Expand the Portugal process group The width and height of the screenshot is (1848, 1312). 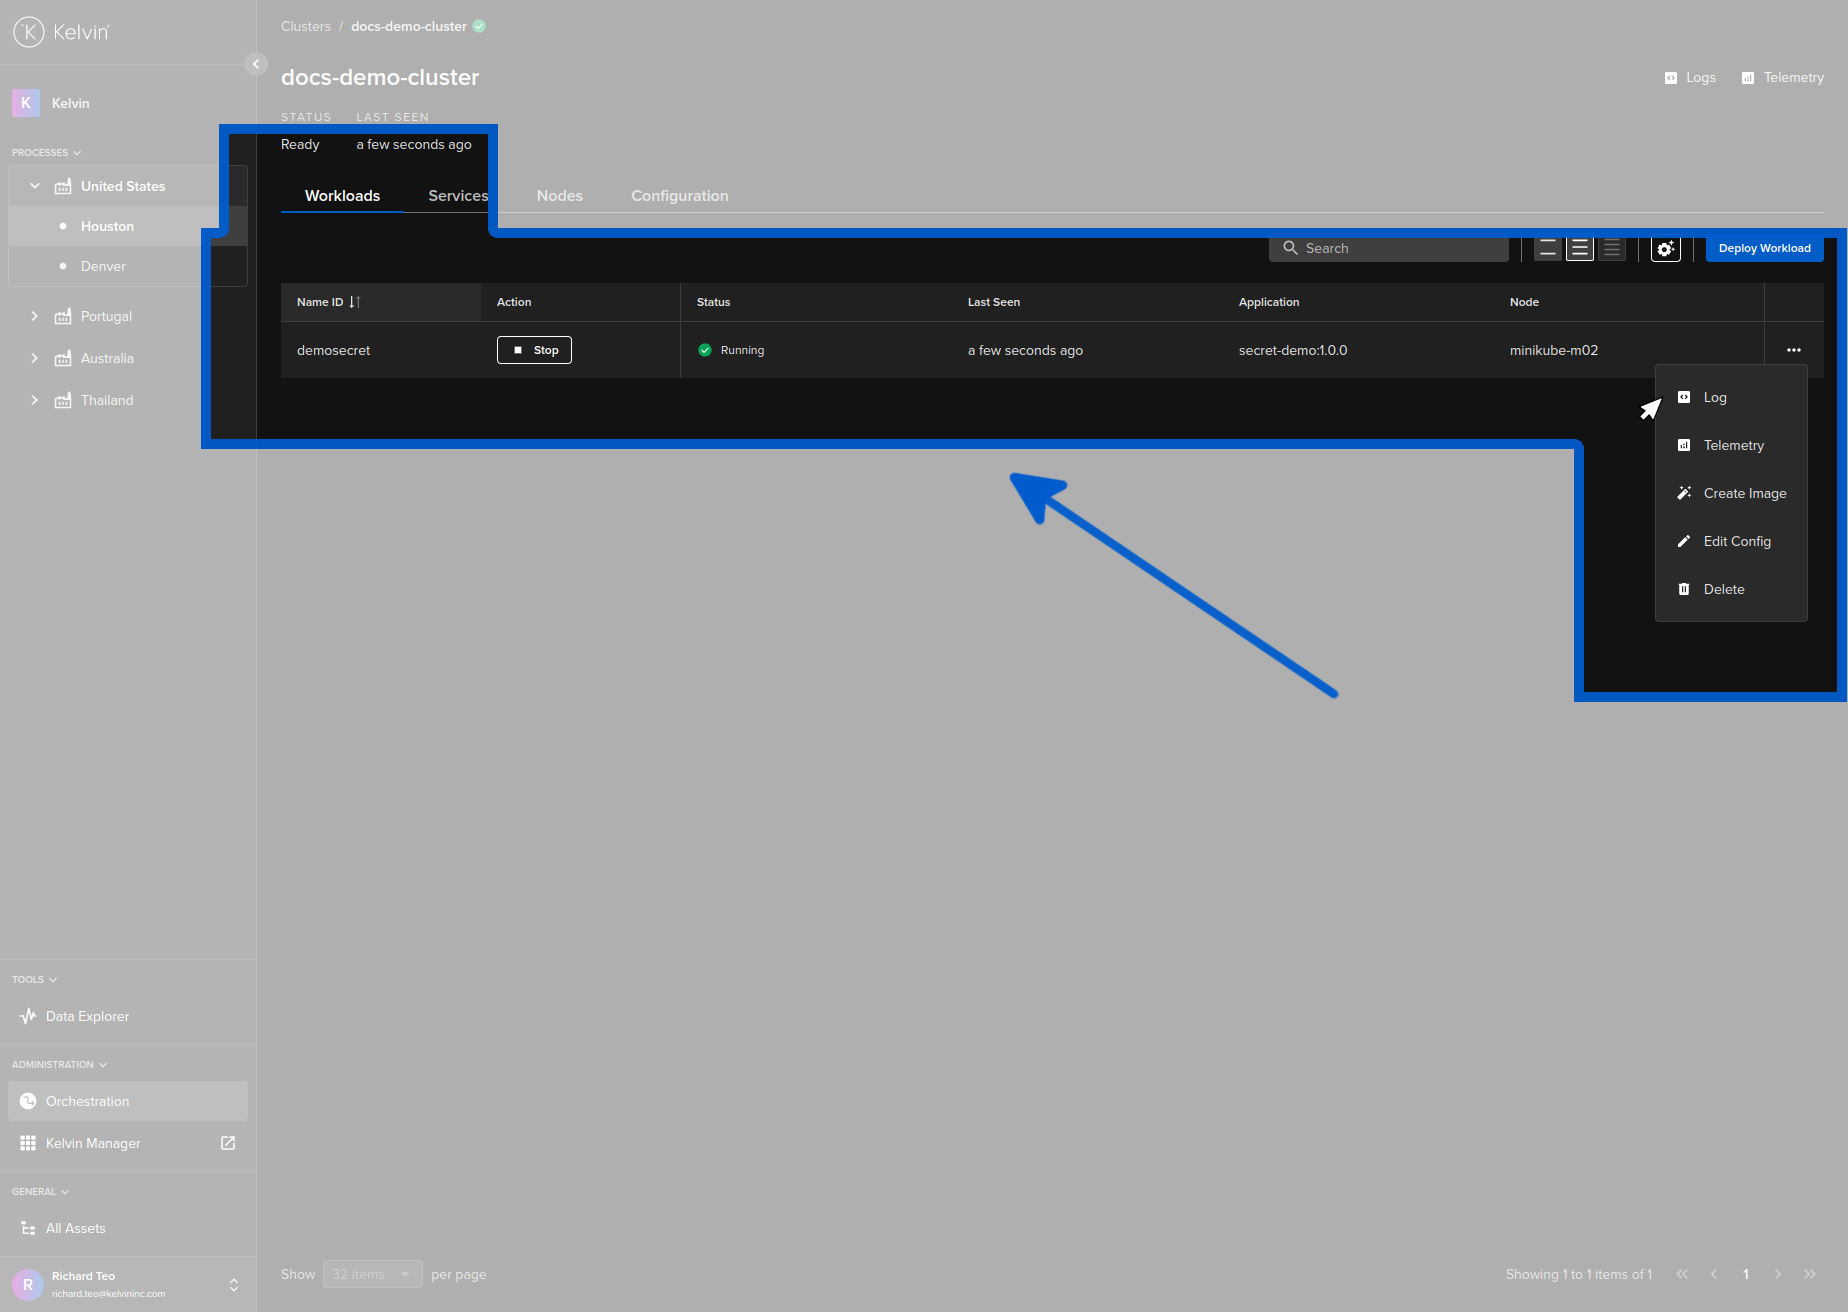tap(35, 316)
